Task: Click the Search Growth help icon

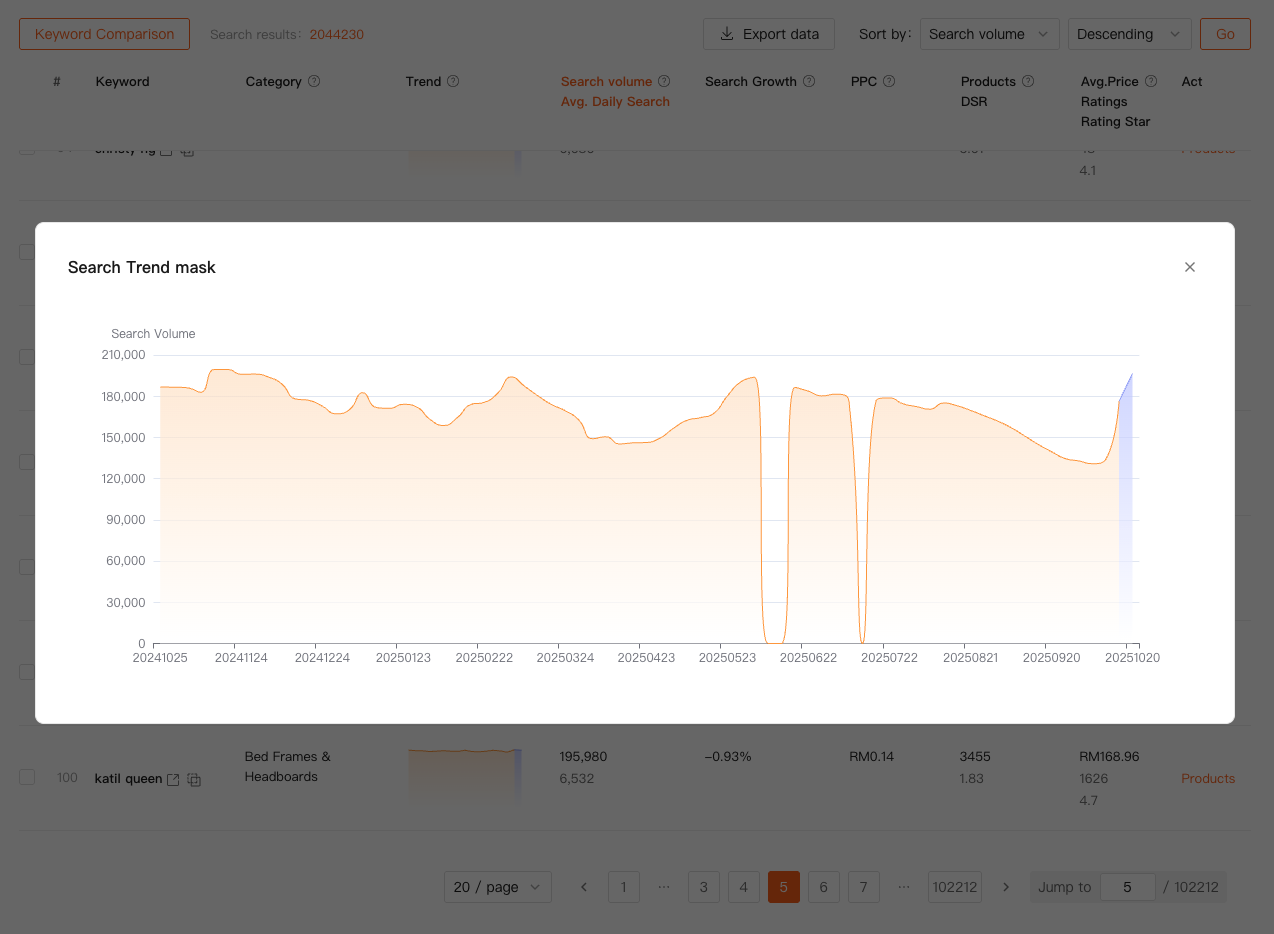Action: (809, 82)
